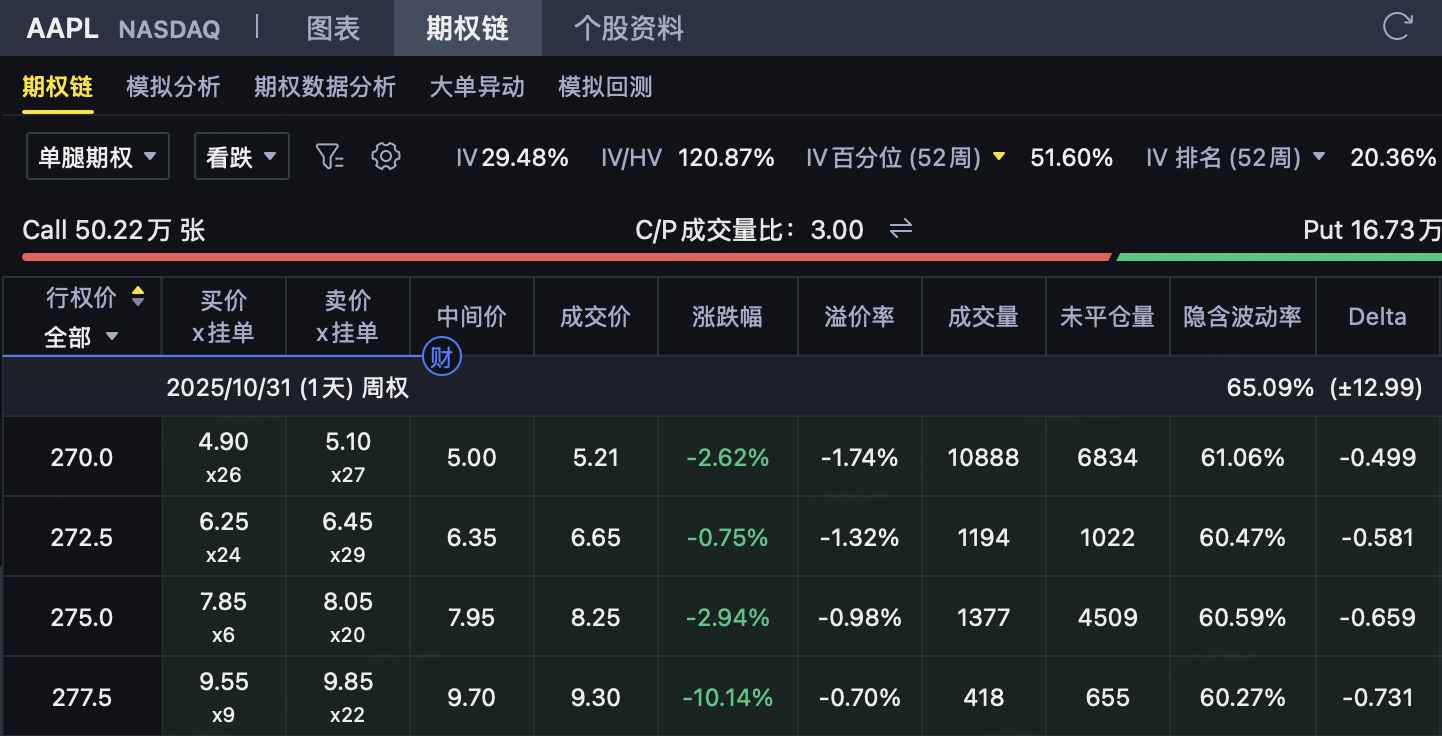Click the 期权数据分析 link
Screen dimensions: 1442x736
pyautogui.click(x=325, y=87)
